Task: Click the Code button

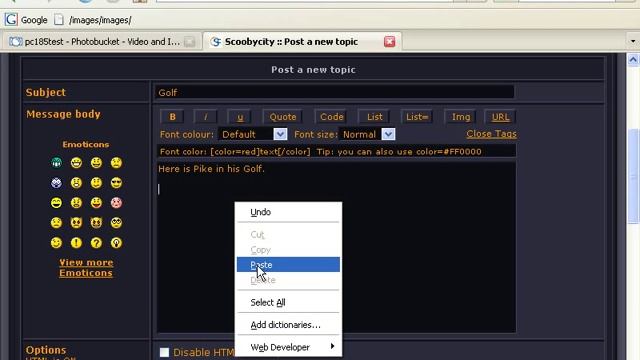Action: 331,117
